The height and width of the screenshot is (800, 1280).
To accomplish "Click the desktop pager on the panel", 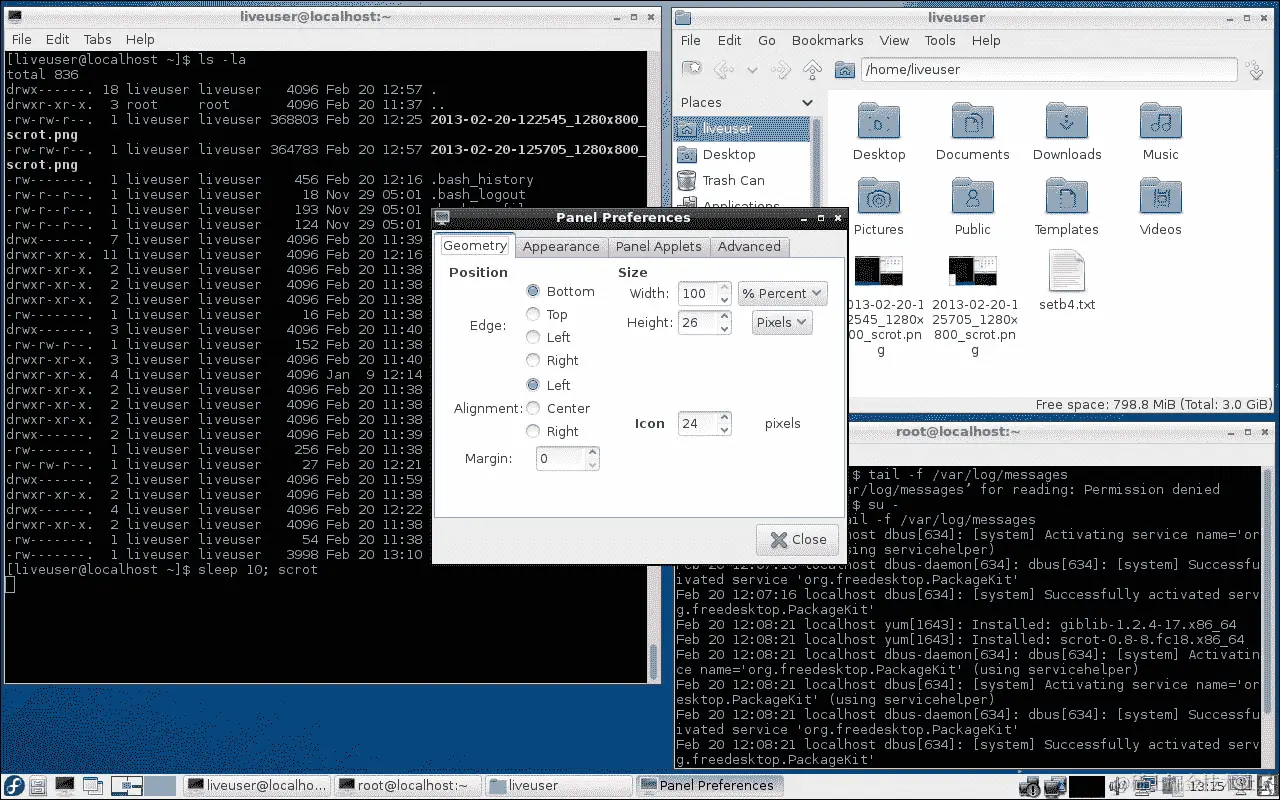I will (x=142, y=786).
